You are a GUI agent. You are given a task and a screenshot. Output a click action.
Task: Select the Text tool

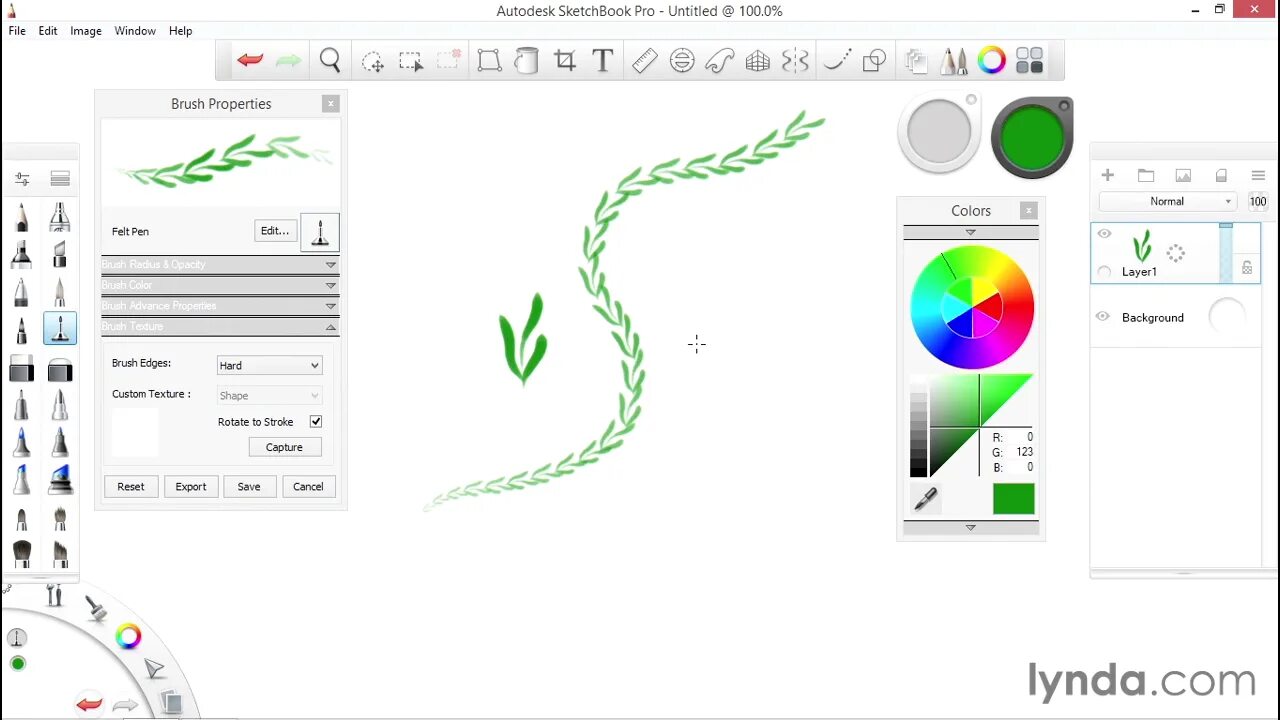602,61
